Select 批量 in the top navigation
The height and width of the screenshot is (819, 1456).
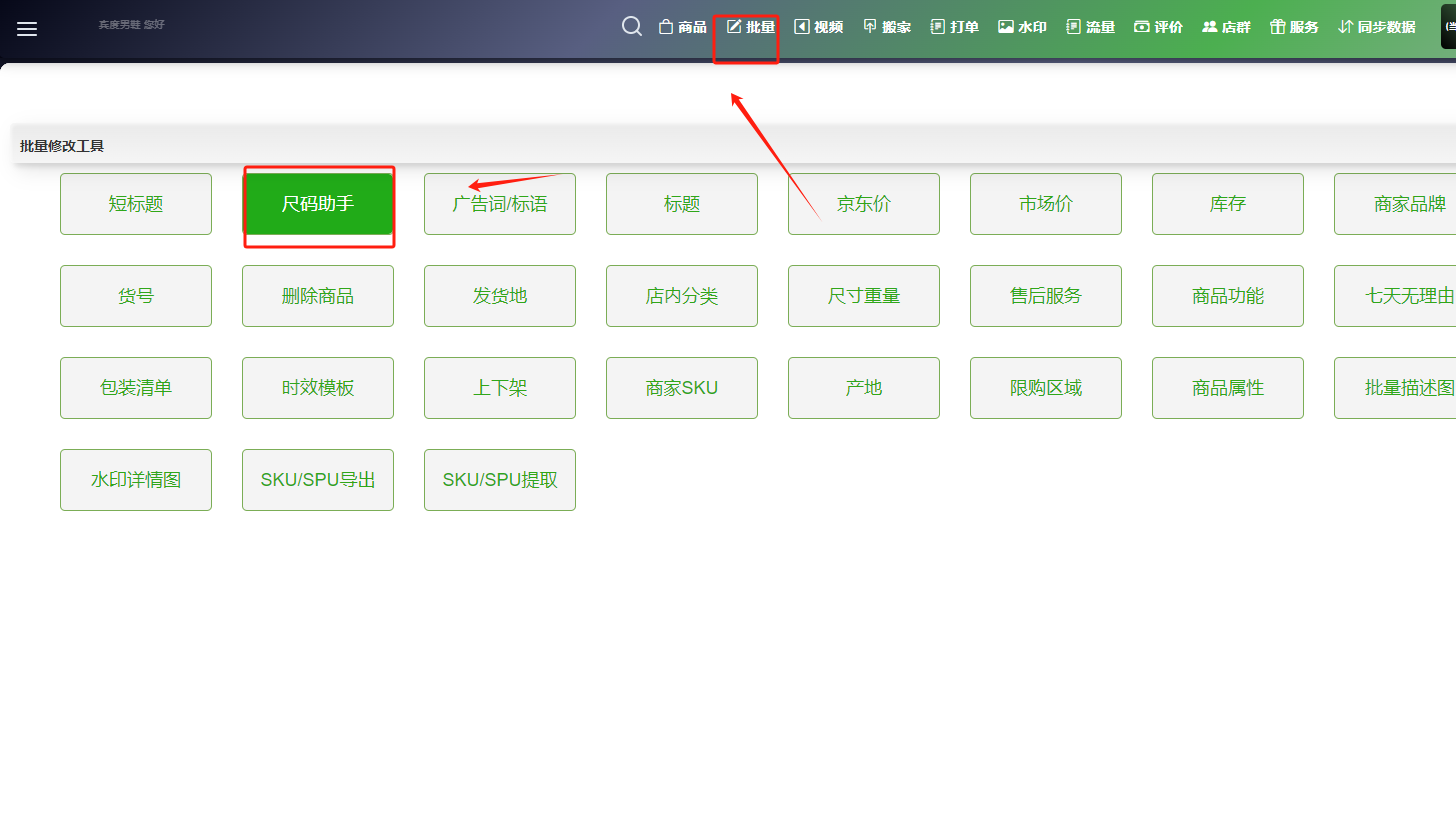pyautogui.click(x=751, y=27)
